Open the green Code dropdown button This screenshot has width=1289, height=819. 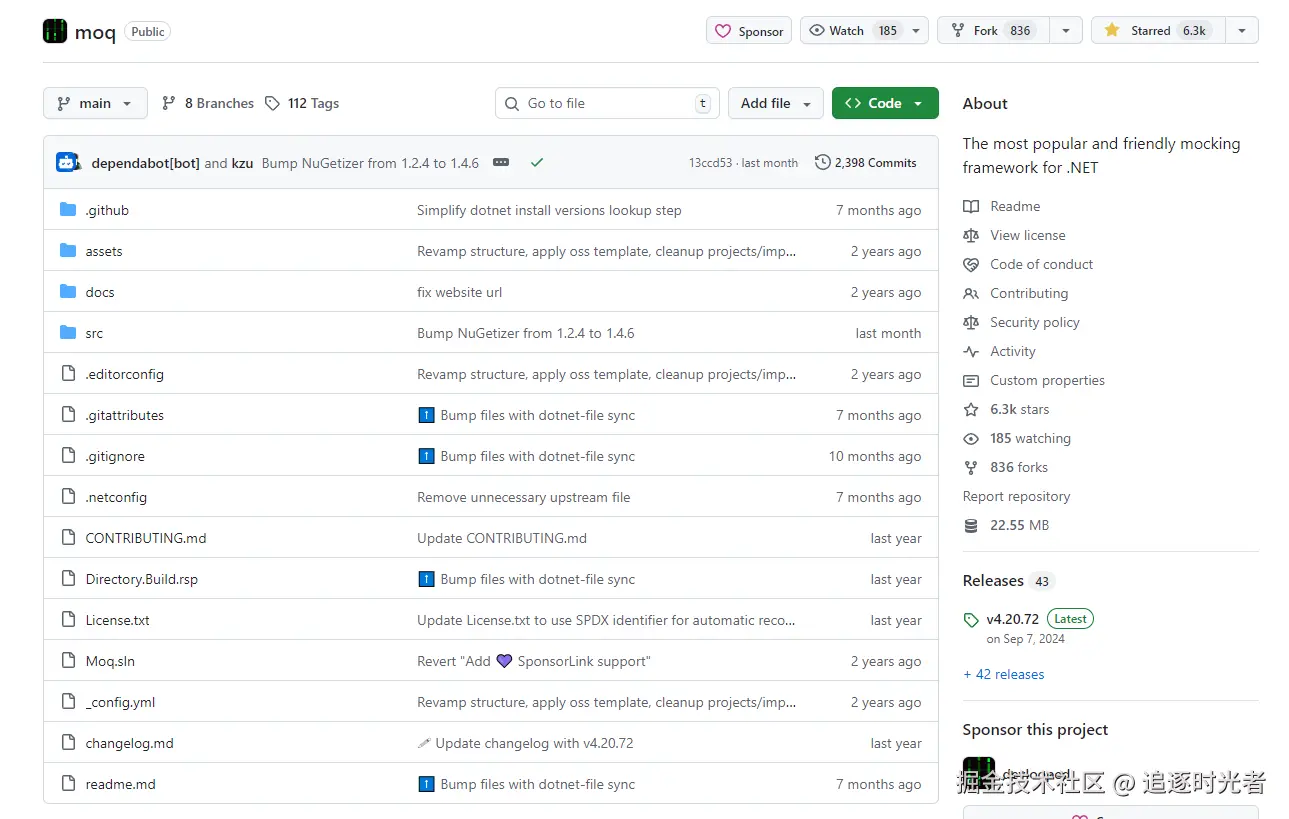[x=885, y=103]
